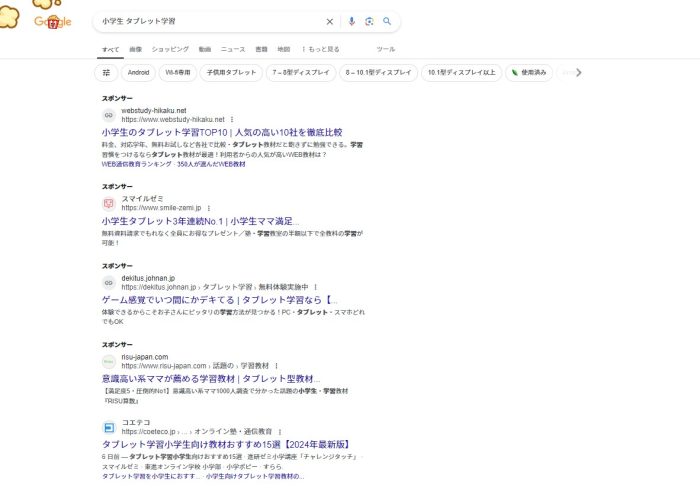Select the 使用済み filter chip

(x=529, y=72)
